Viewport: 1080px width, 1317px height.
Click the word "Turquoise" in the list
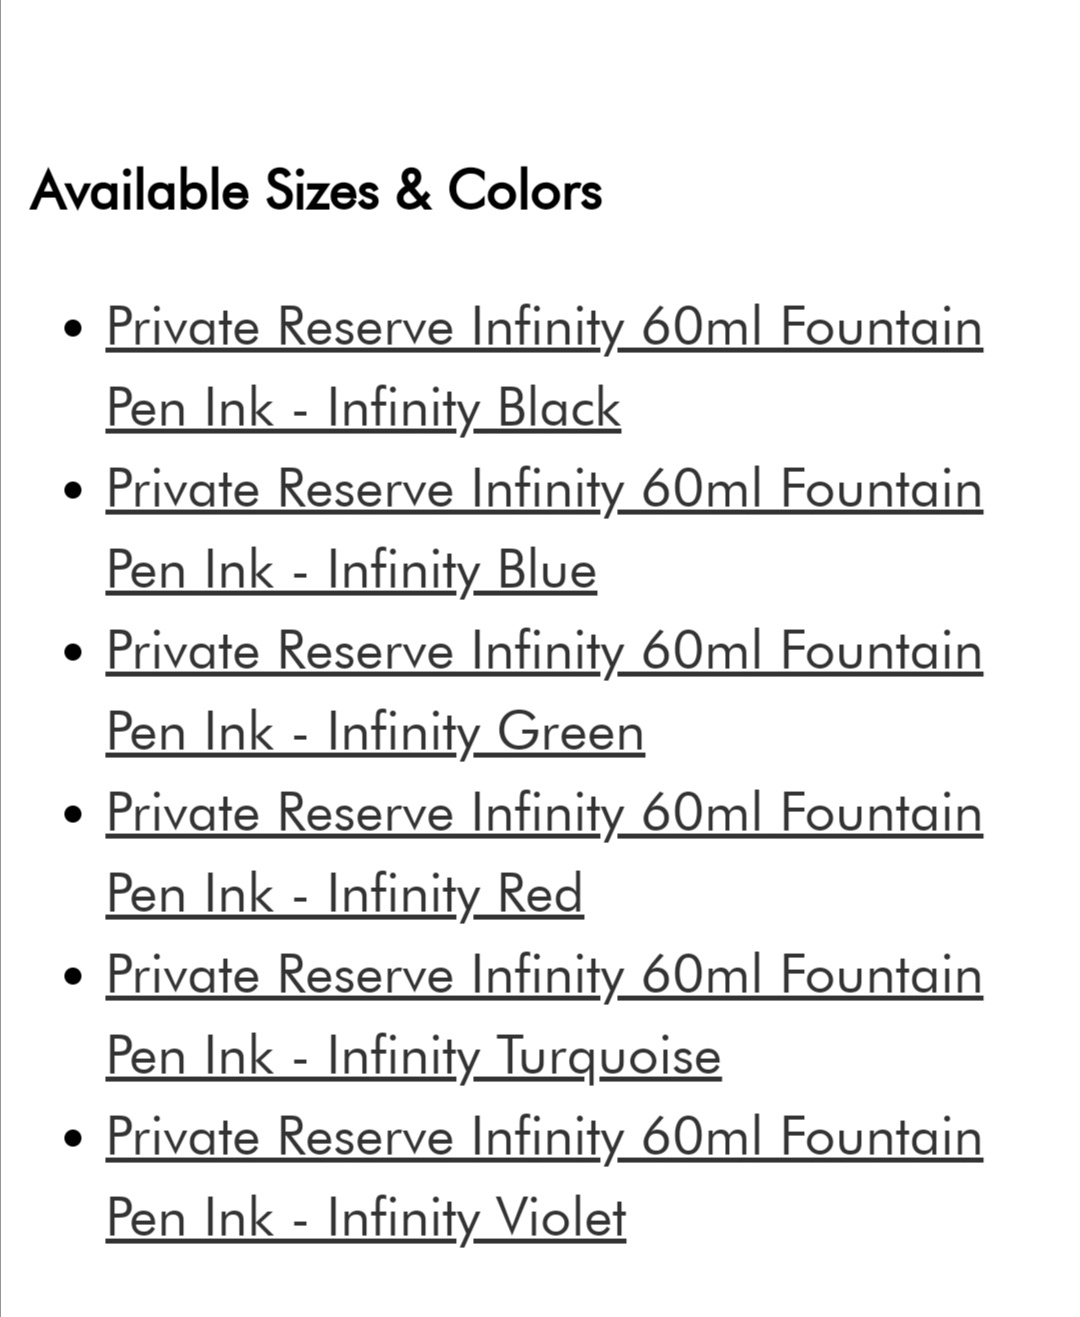pos(608,1057)
